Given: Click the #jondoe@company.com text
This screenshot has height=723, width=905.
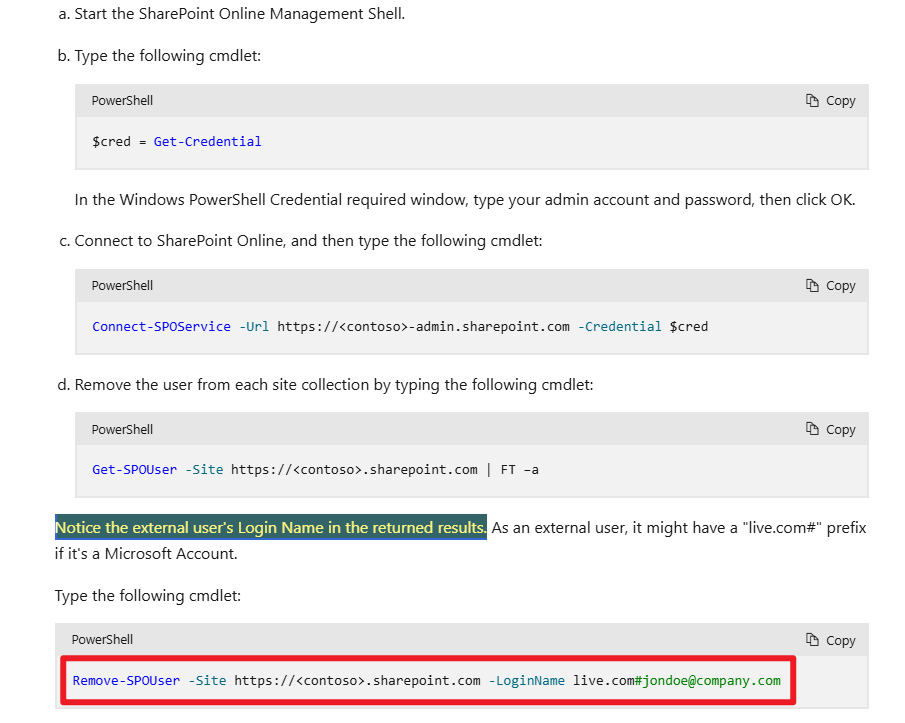Looking at the screenshot, I should (x=708, y=681).
